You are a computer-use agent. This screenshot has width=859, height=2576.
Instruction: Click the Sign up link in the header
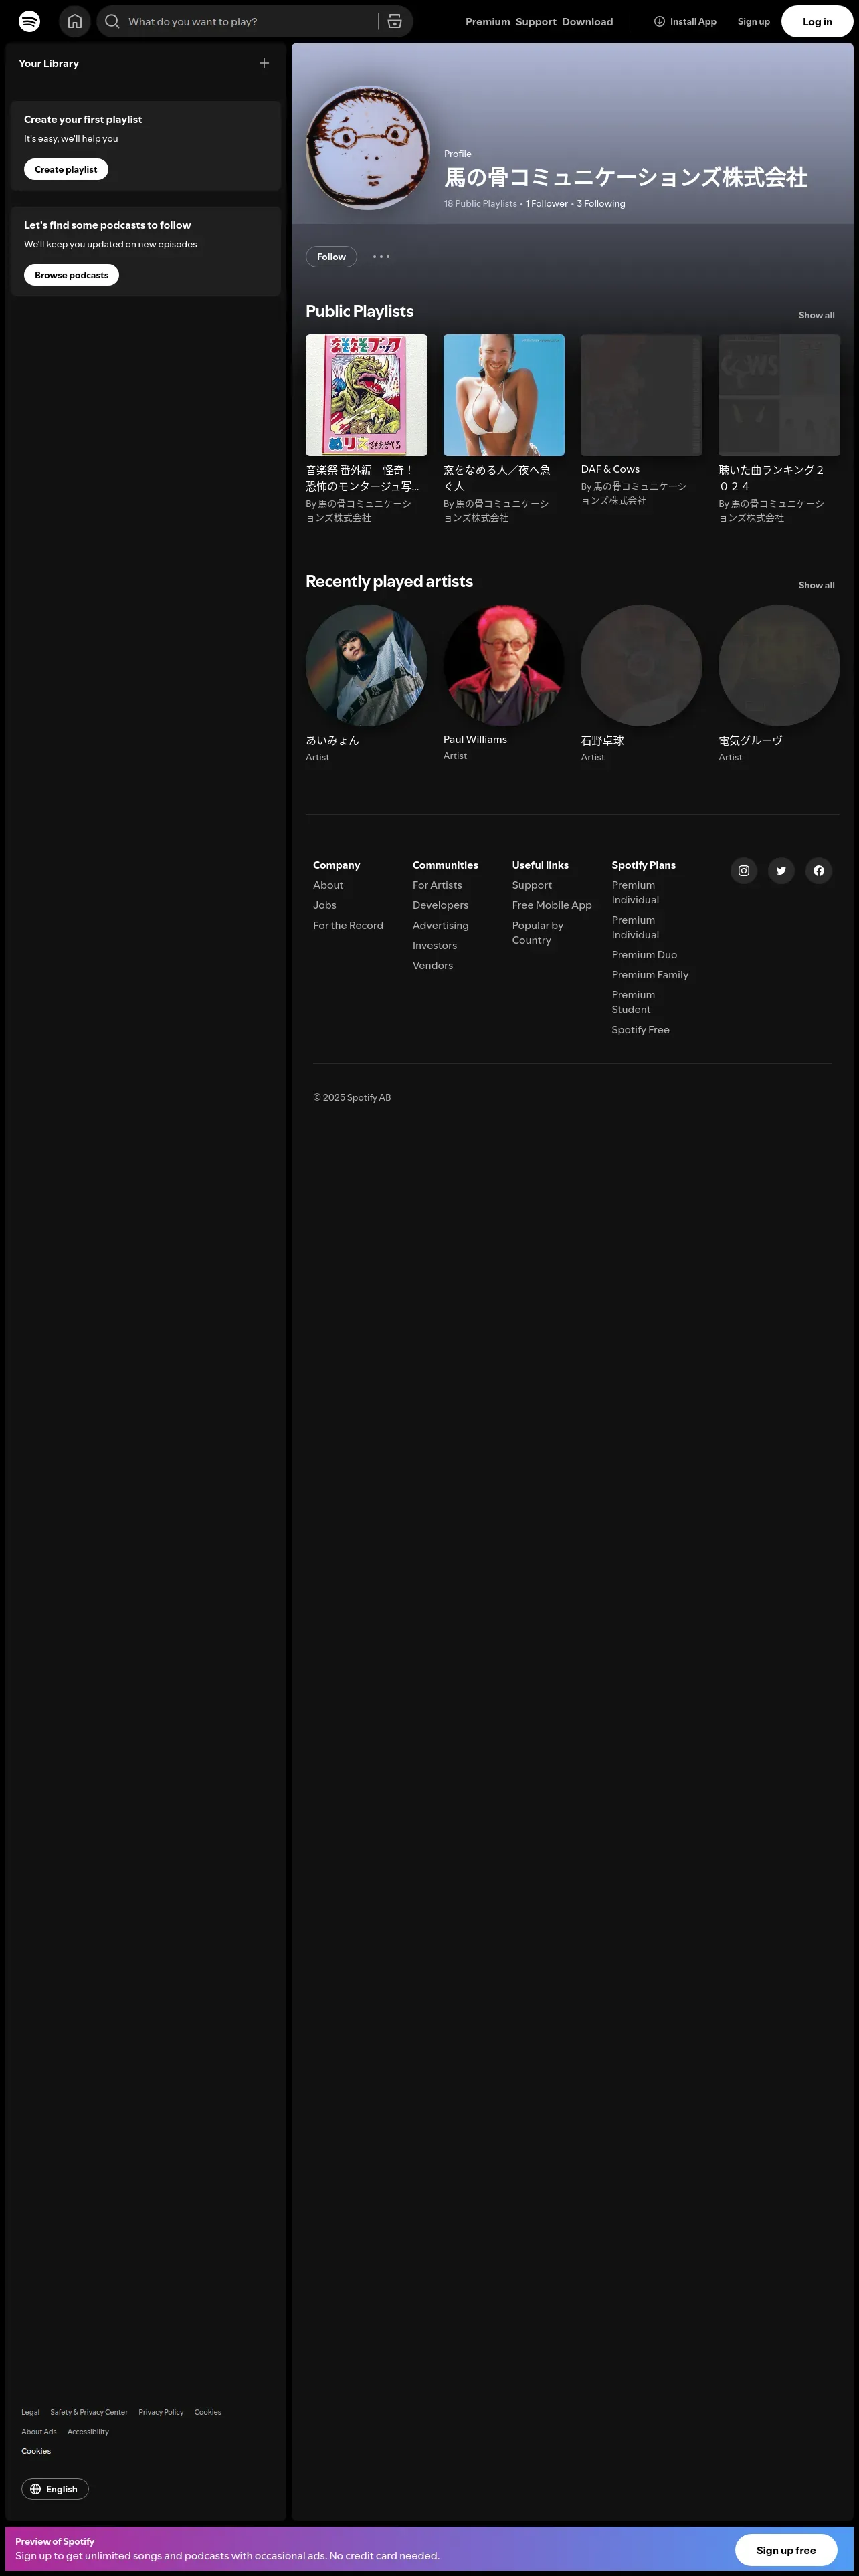(x=754, y=21)
